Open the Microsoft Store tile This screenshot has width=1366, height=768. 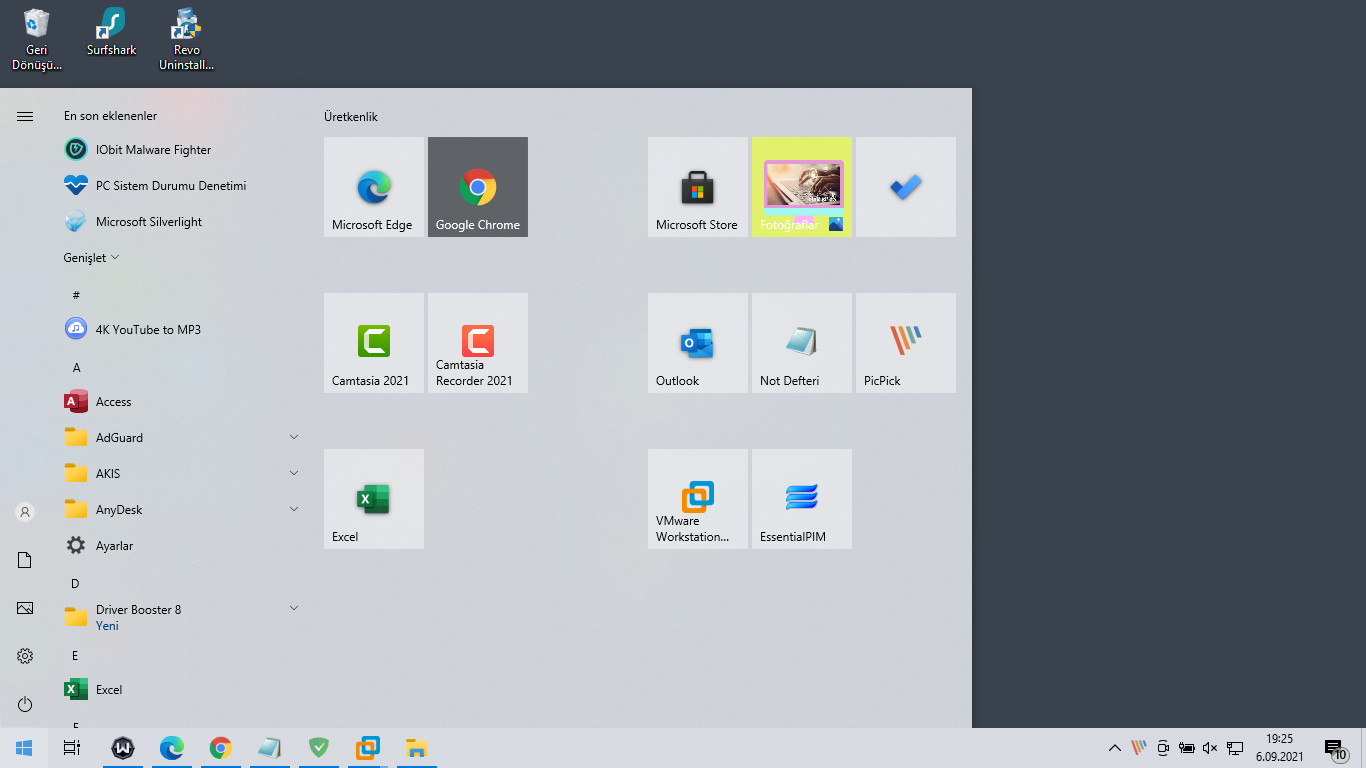[698, 187]
